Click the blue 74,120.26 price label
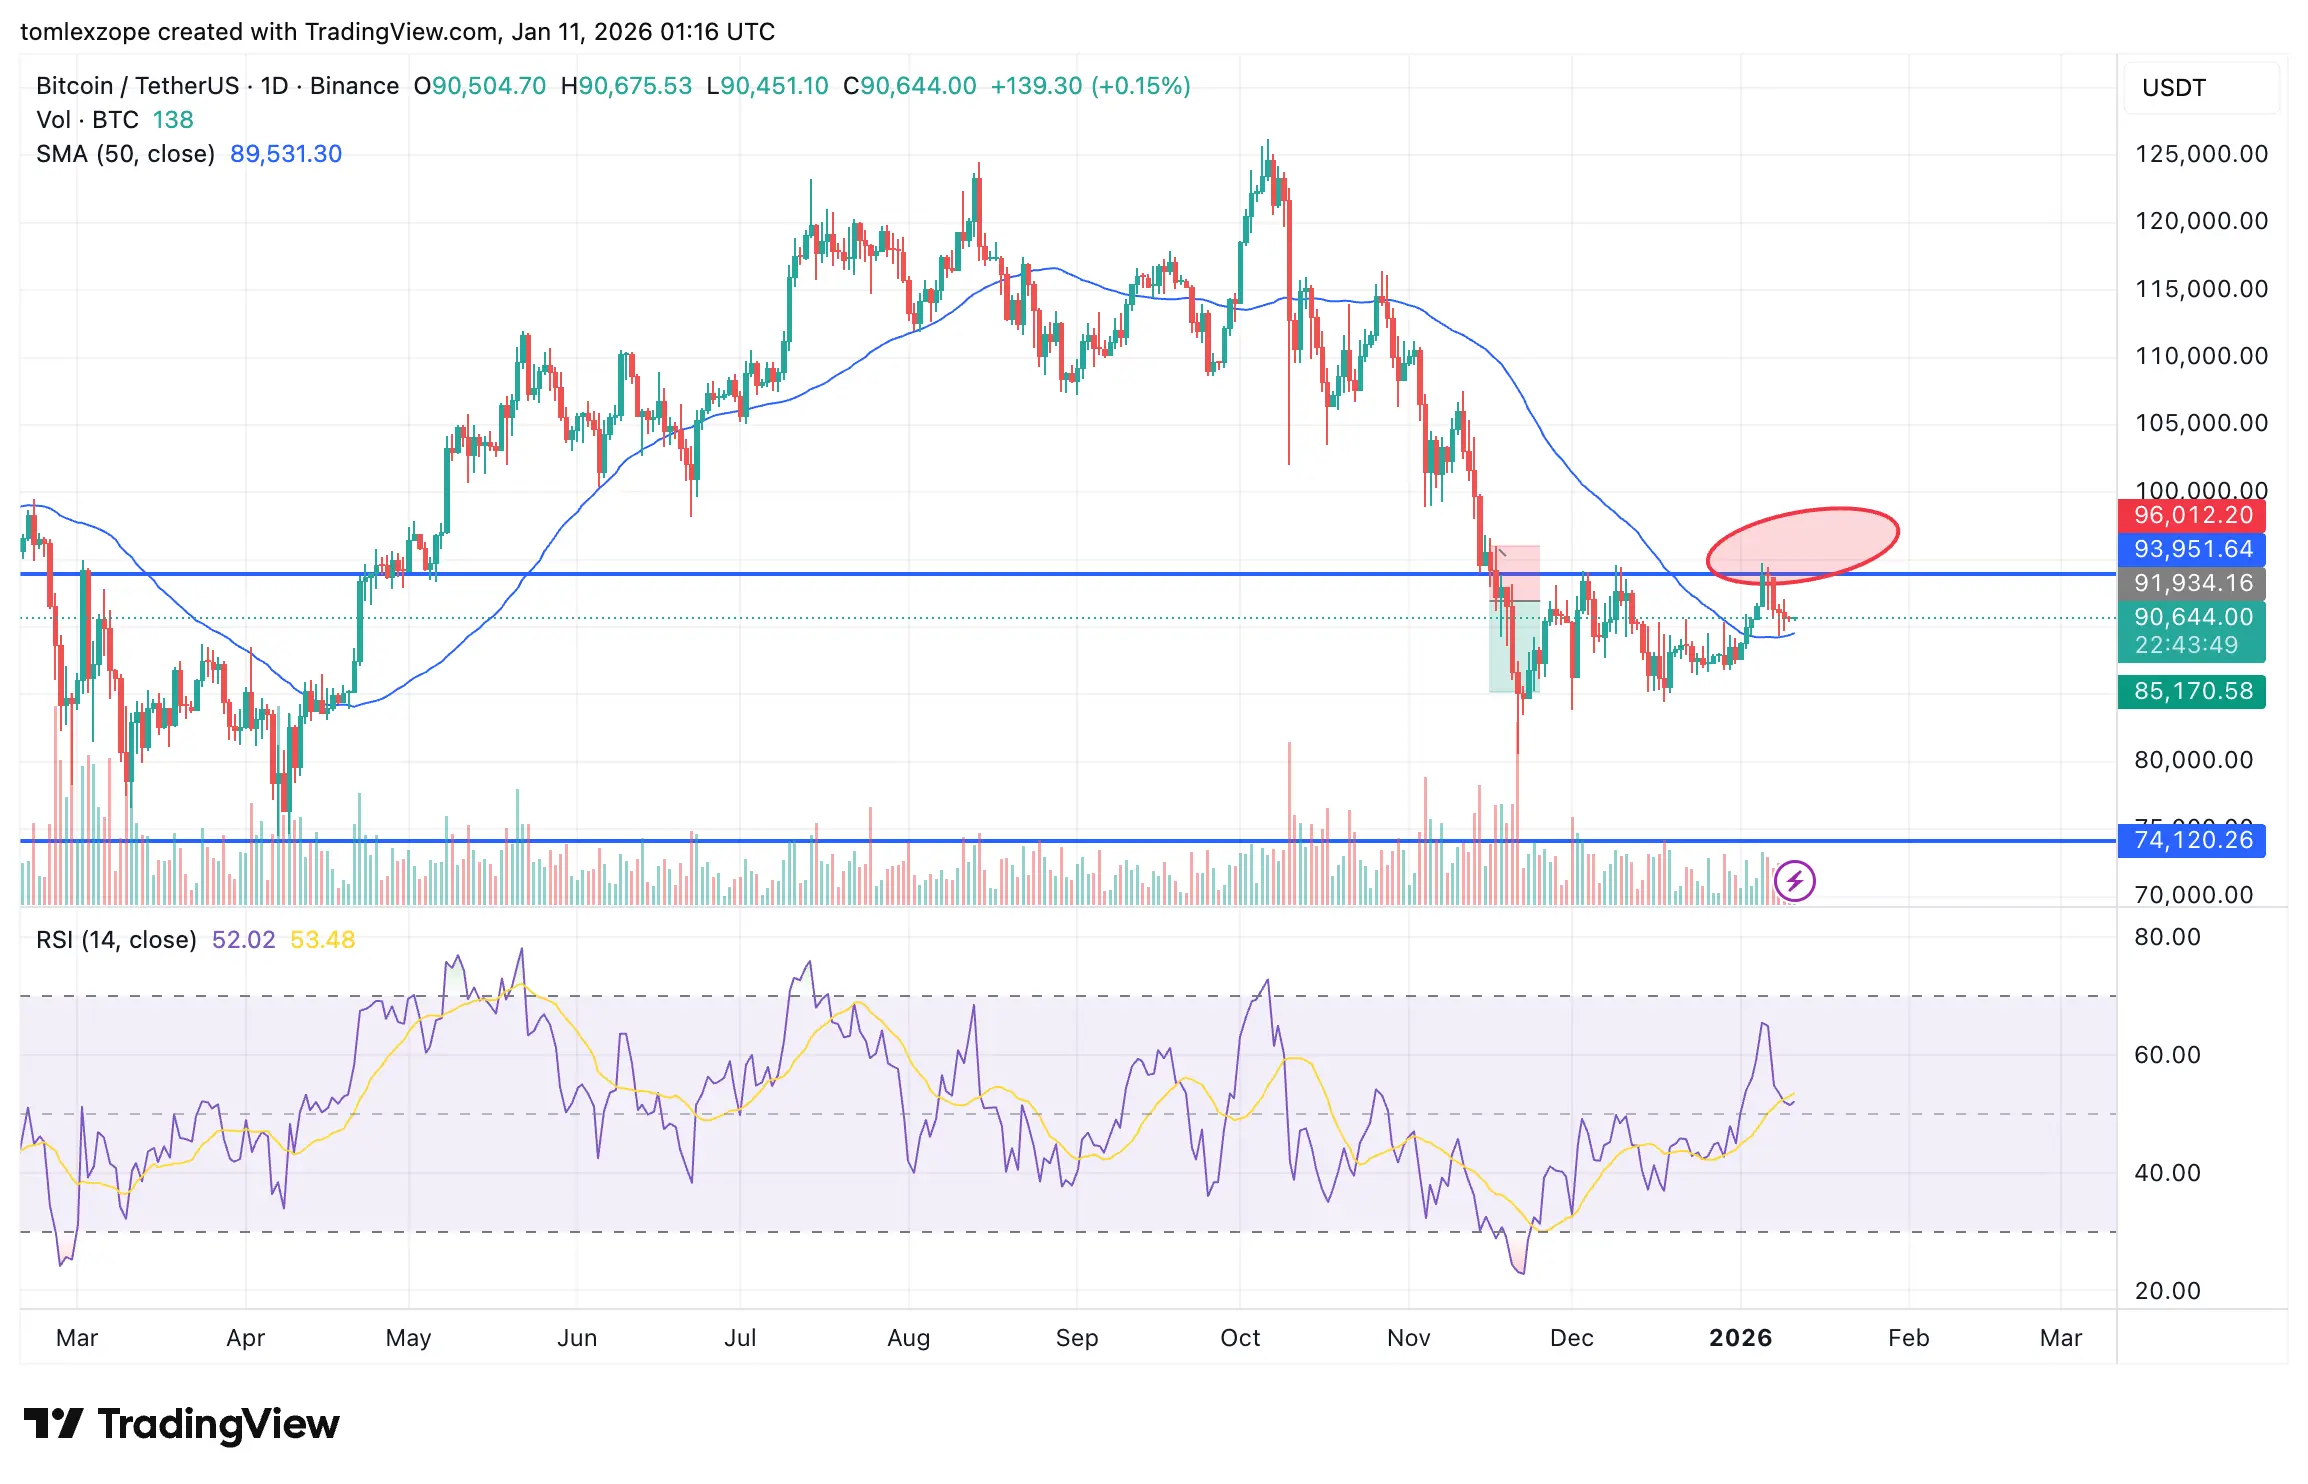This screenshot has height=1484, width=2308. (x=2192, y=840)
